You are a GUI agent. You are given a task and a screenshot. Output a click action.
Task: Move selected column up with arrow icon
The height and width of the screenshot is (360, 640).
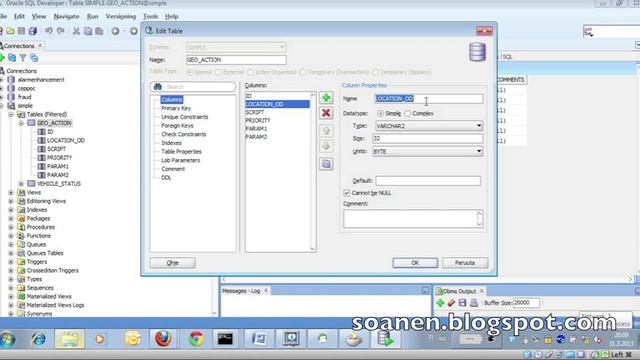(326, 131)
